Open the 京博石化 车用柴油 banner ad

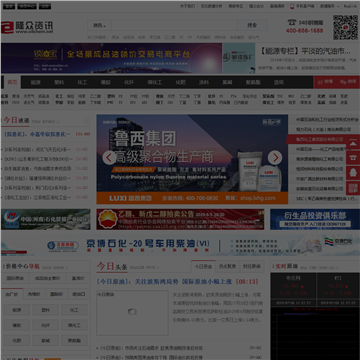(180, 245)
